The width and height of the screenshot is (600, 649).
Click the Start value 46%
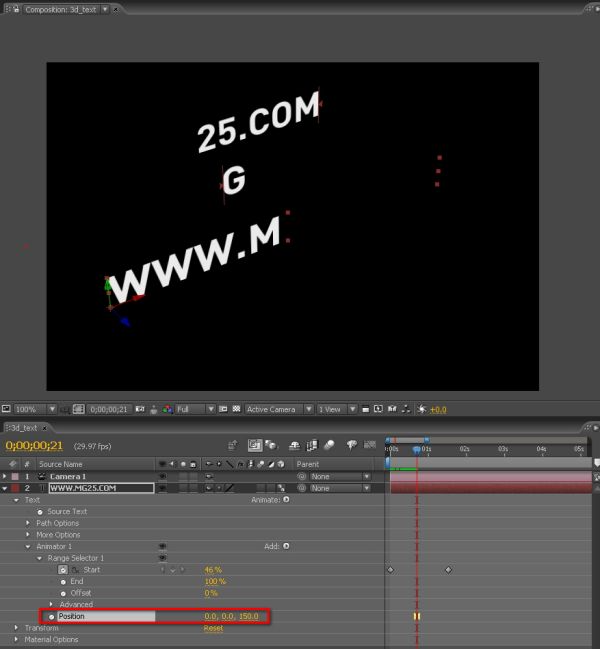(x=213, y=570)
